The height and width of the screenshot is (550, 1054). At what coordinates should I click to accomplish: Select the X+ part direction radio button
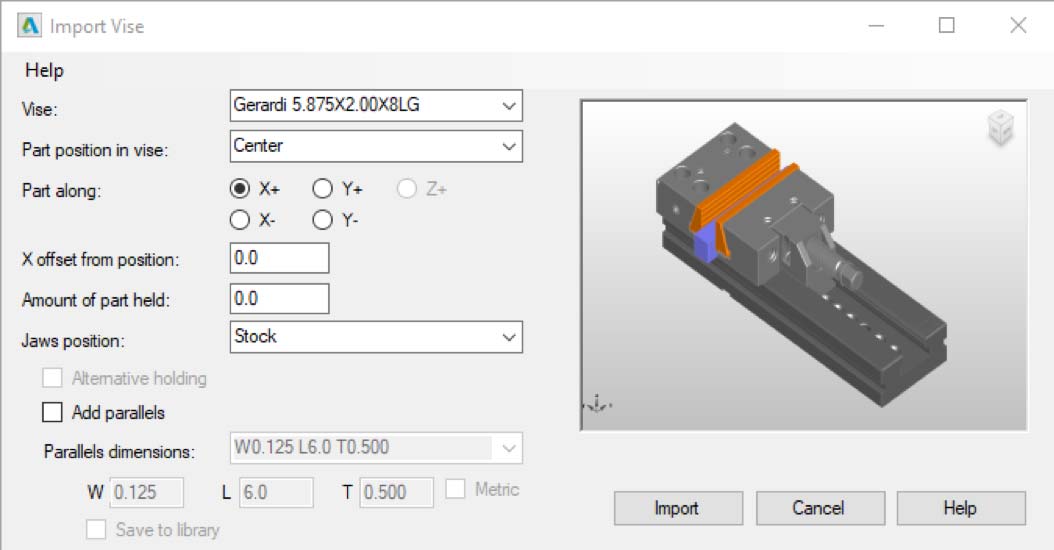240,189
